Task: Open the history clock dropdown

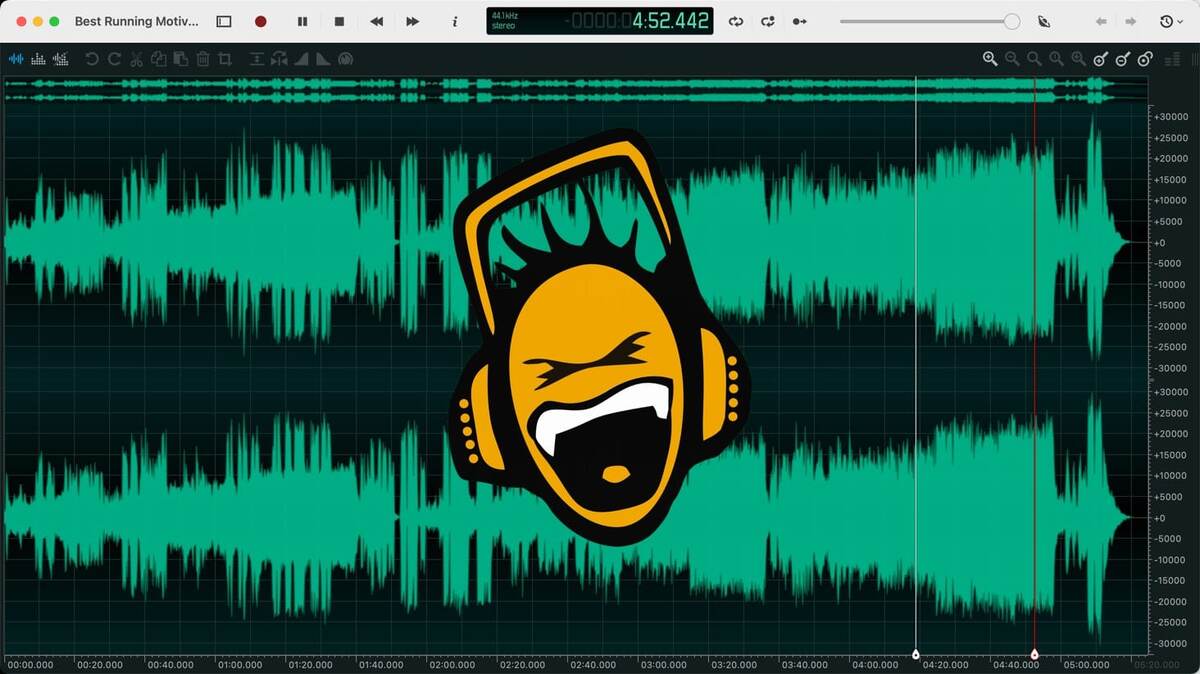Action: (1171, 21)
